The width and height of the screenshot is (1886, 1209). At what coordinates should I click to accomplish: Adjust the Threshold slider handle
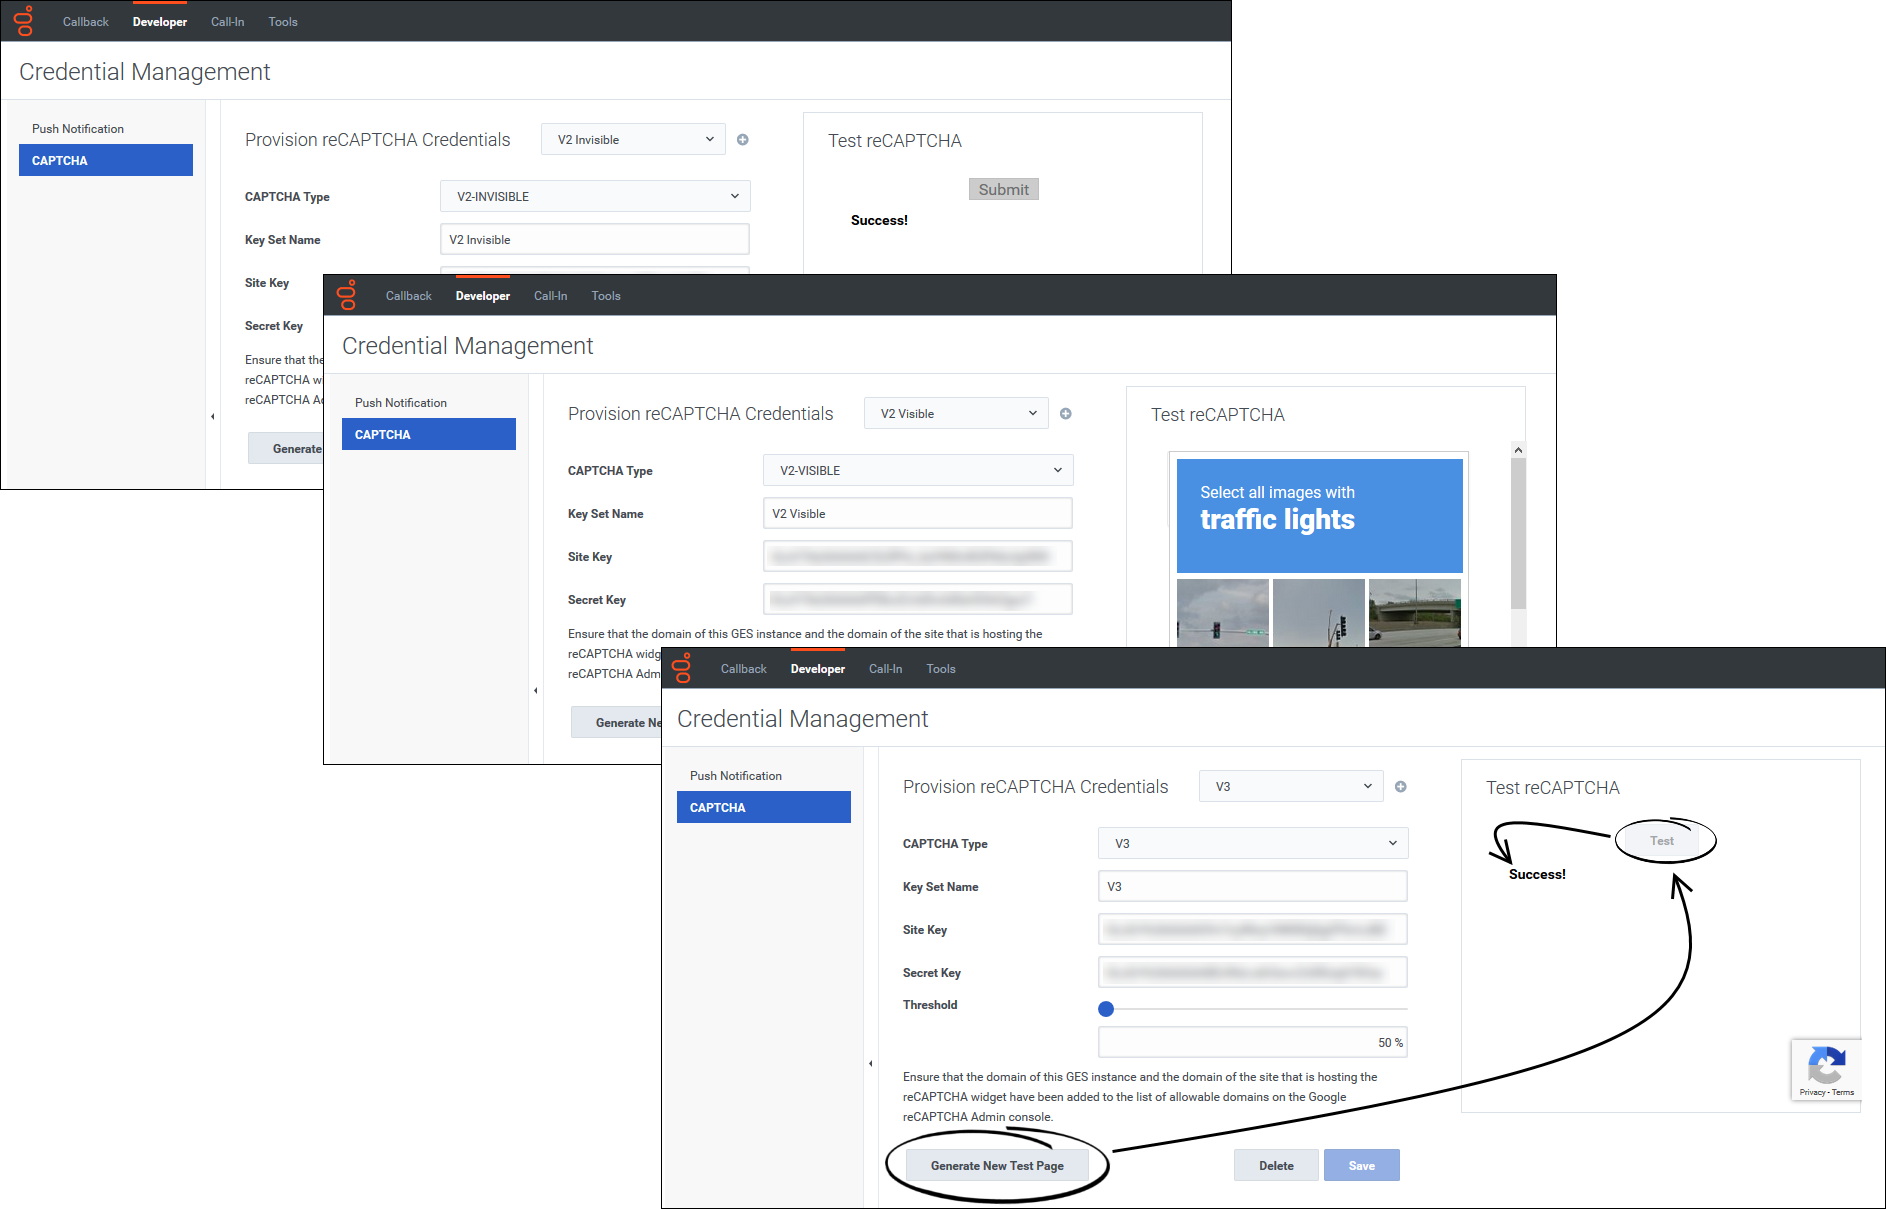point(1106,1009)
